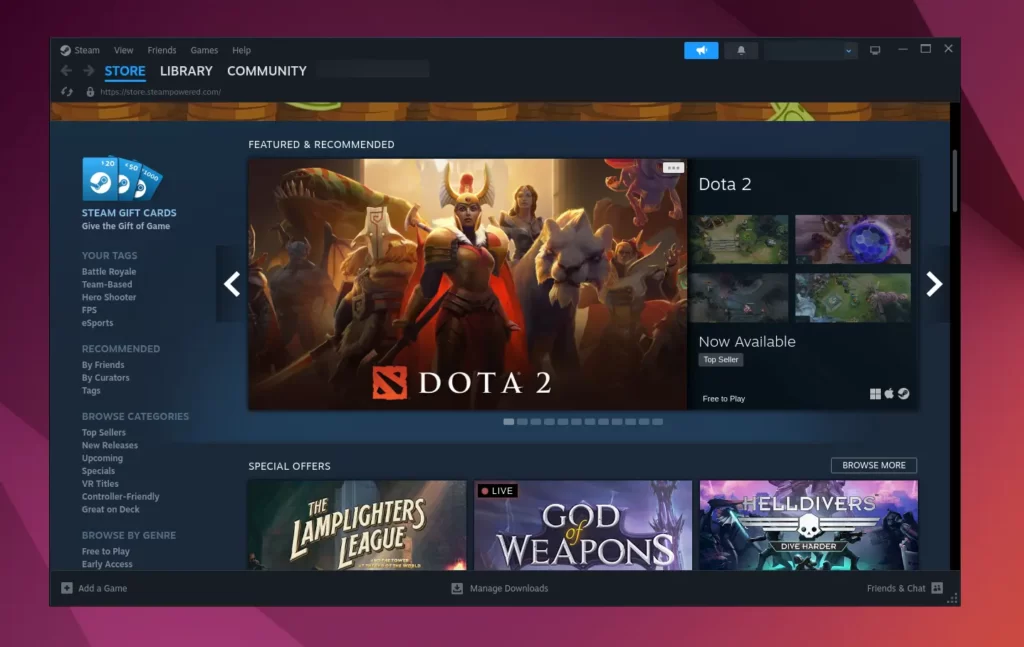The image size is (1024, 647).
Task: Open the Games menu
Action: (x=204, y=50)
